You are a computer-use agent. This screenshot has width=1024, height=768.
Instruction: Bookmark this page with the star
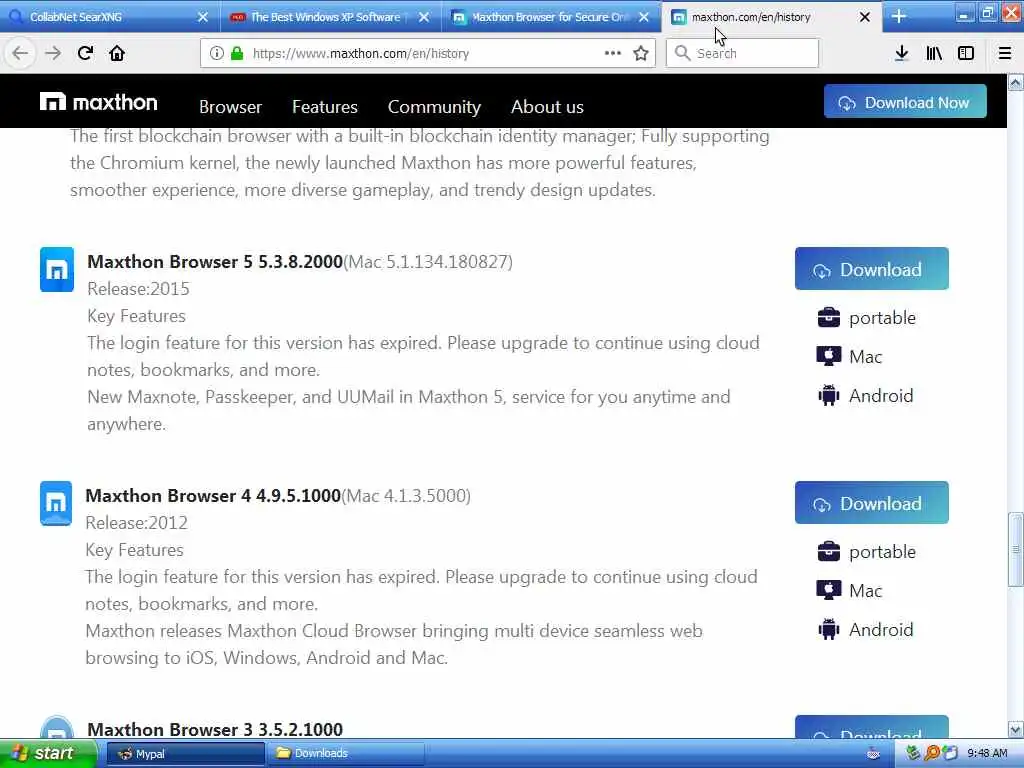click(x=641, y=53)
